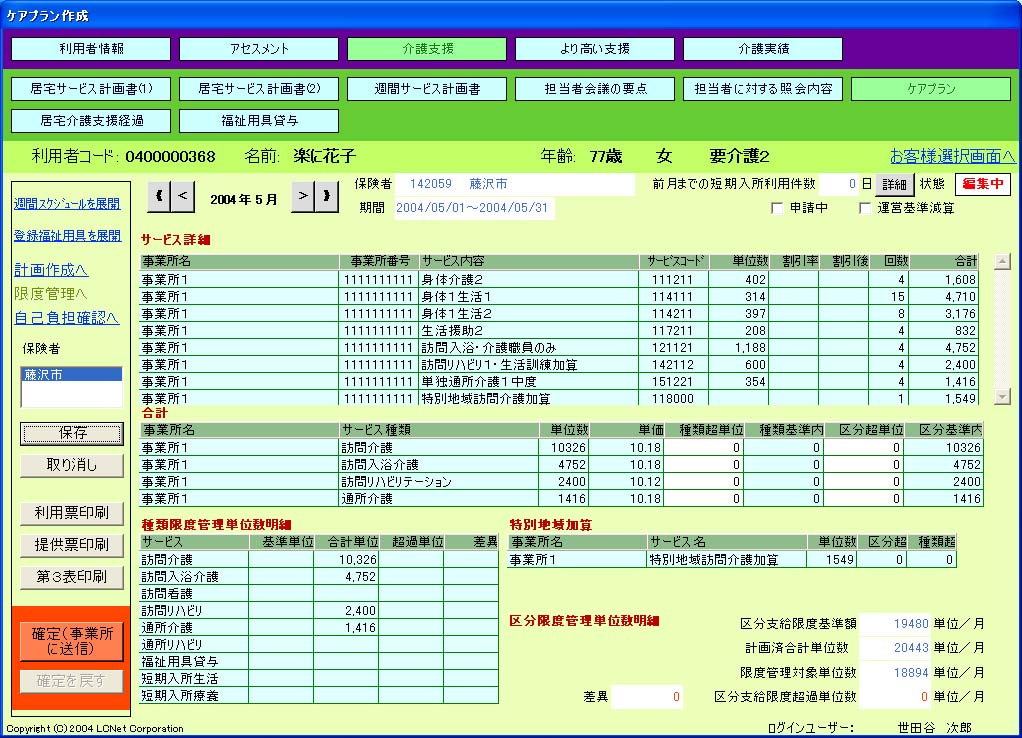Show the 週間サービス計画書 page
Image resolution: width=1022 pixels, height=738 pixels.
(427, 89)
